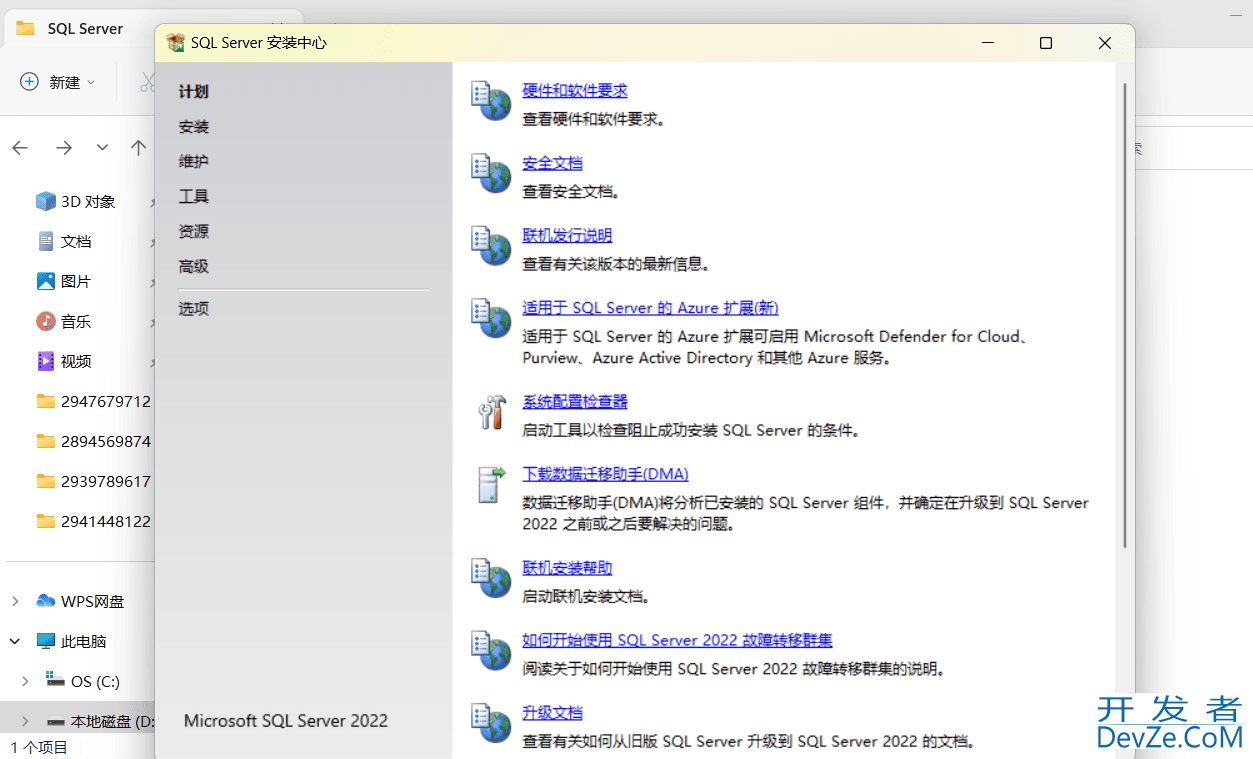Open the 升级文档 link
The width and height of the screenshot is (1253, 759).
[552, 713]
